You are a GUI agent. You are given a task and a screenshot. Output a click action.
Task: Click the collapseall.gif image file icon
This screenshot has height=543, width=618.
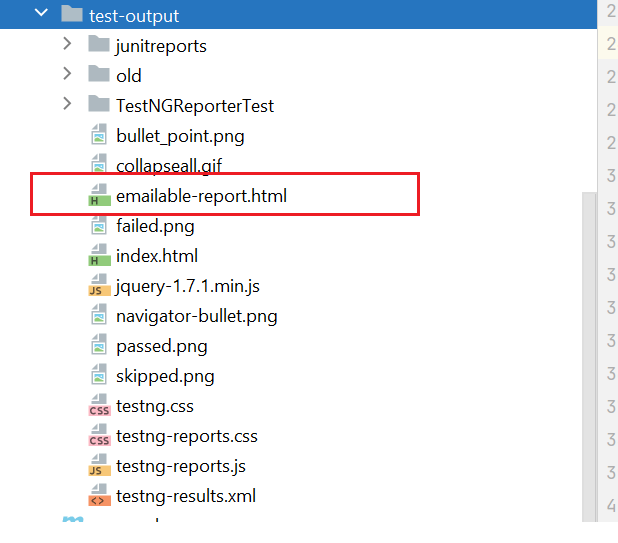[x=99, y=163]
